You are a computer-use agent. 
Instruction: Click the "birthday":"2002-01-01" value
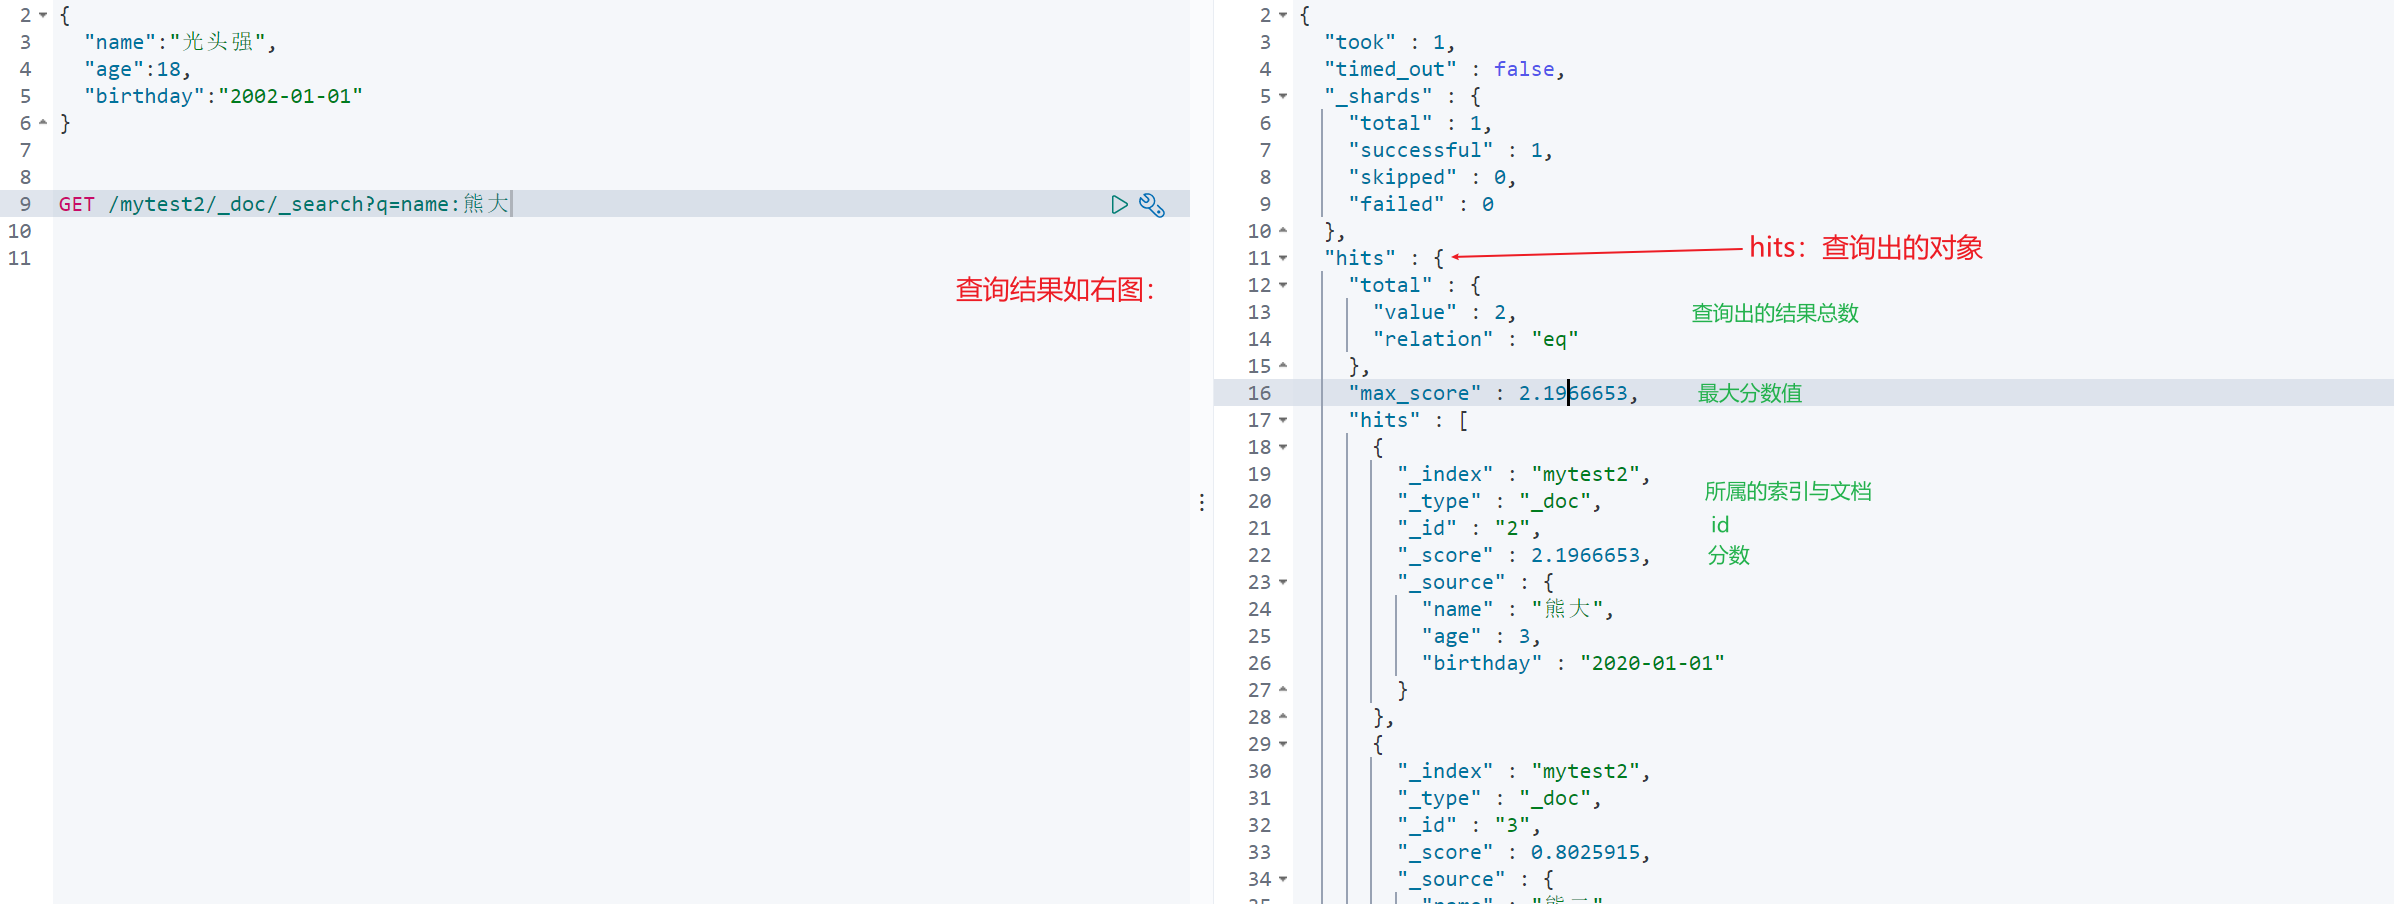click(291, 96)
